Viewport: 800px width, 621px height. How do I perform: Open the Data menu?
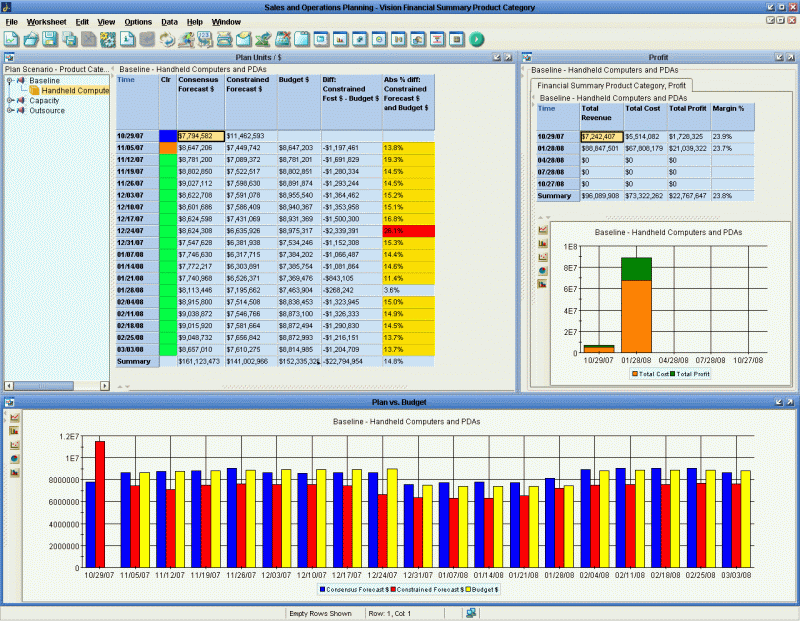pos(169,22)
